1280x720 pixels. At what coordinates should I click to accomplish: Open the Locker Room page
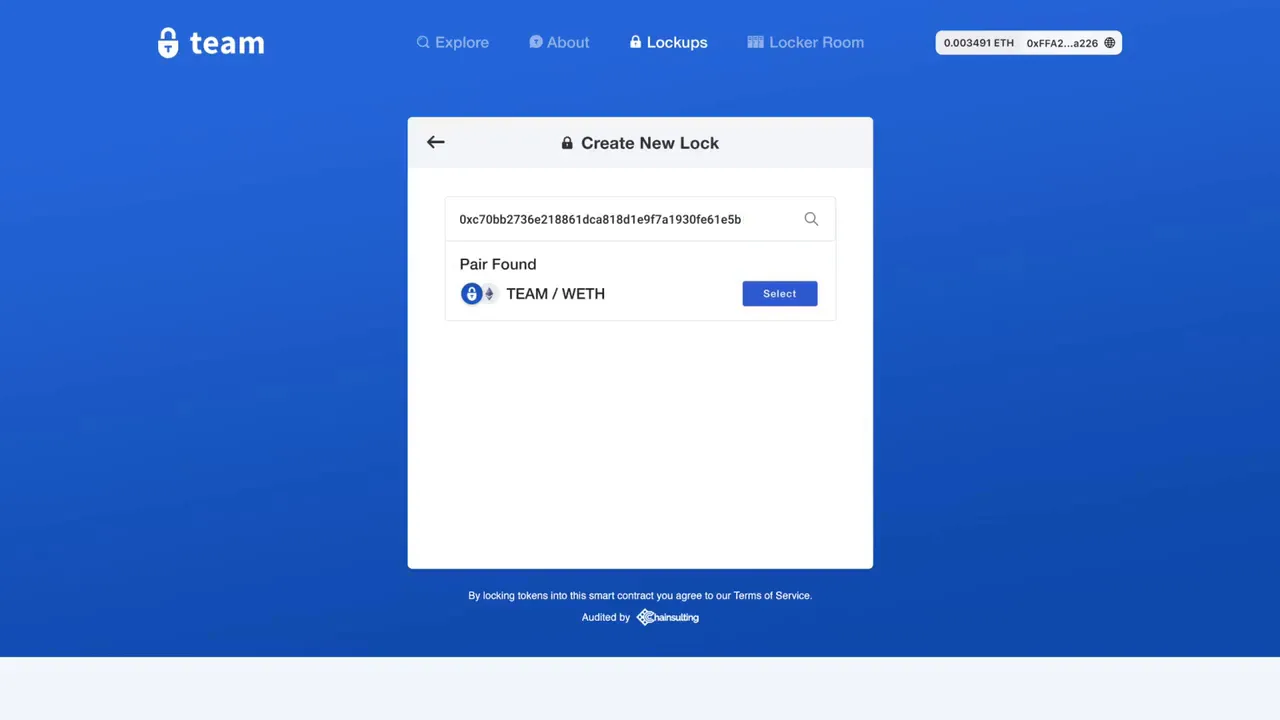pos(805,42)
